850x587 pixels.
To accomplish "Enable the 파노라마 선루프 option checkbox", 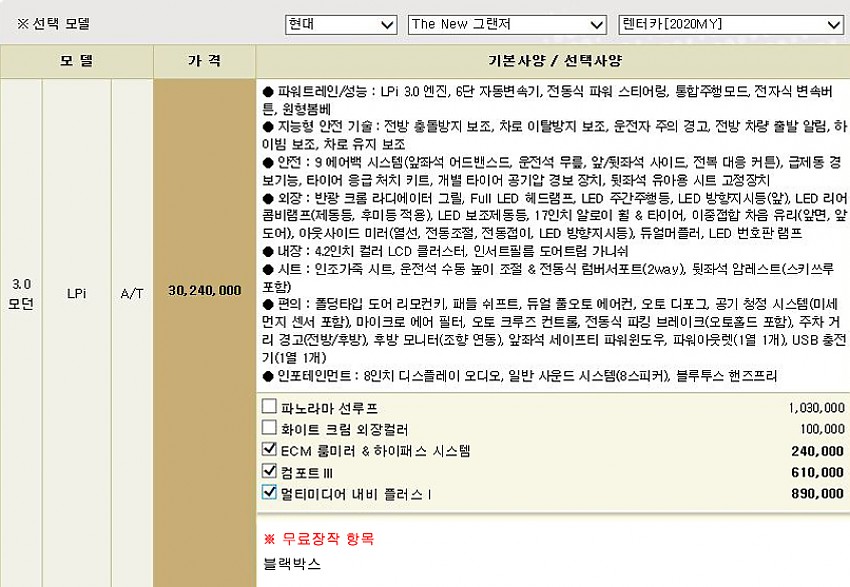I will pyautogui.click(x=269, y=407).
